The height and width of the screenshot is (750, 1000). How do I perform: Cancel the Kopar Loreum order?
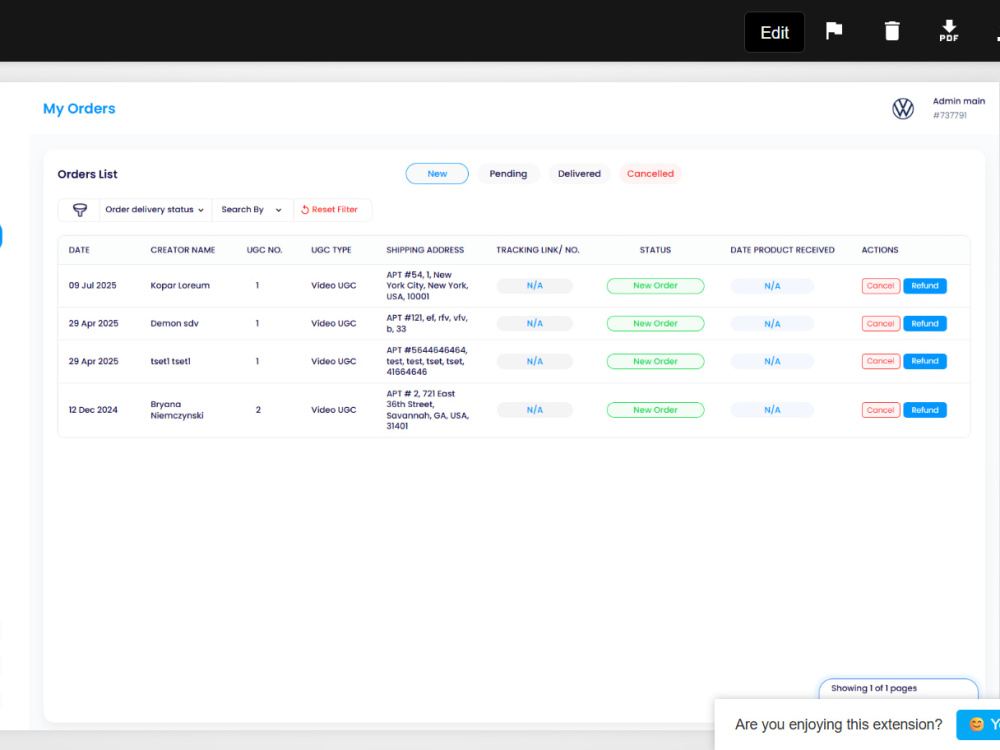(x=880, y=286)
